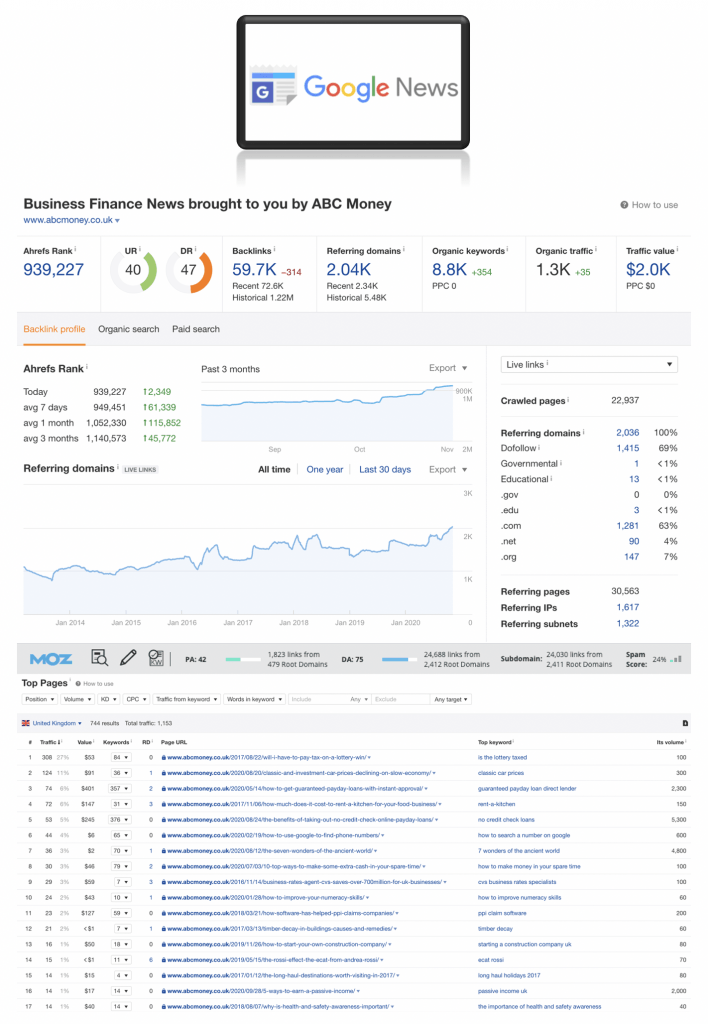Click the United Kingdom flag icon
708x1024 pixels.
coord(26,723)
